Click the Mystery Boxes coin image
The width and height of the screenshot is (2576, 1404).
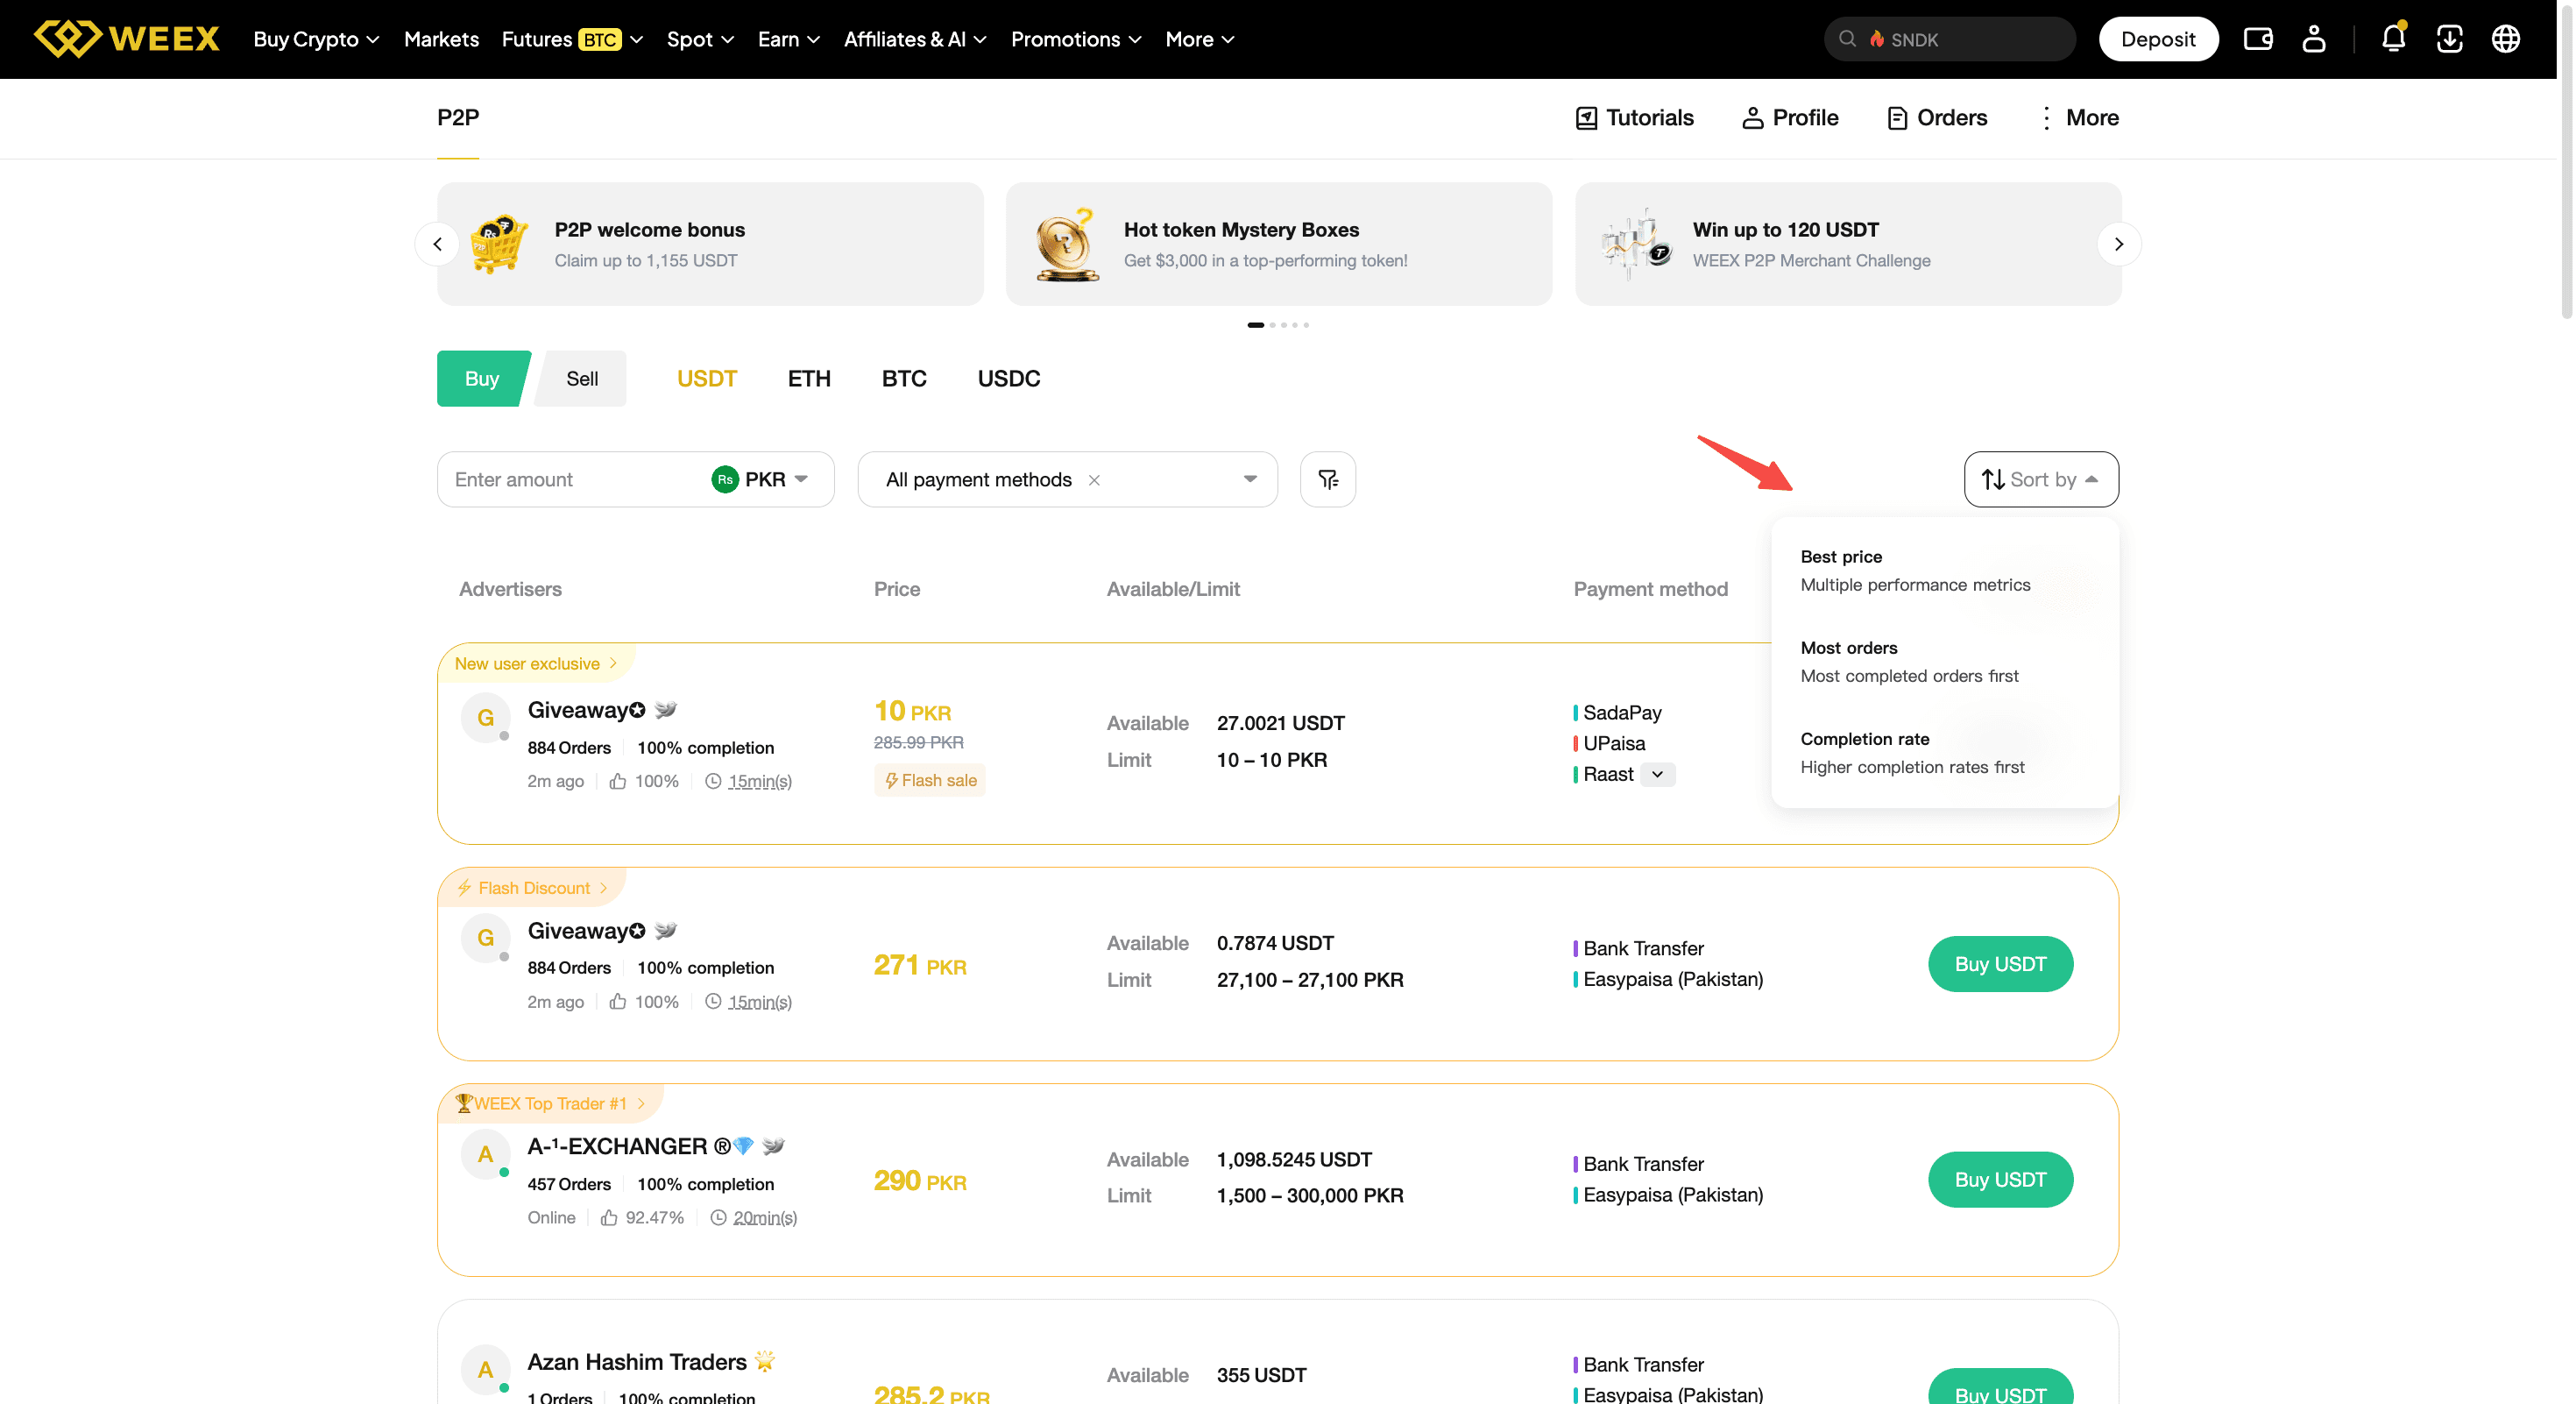tap(1067, 244)
